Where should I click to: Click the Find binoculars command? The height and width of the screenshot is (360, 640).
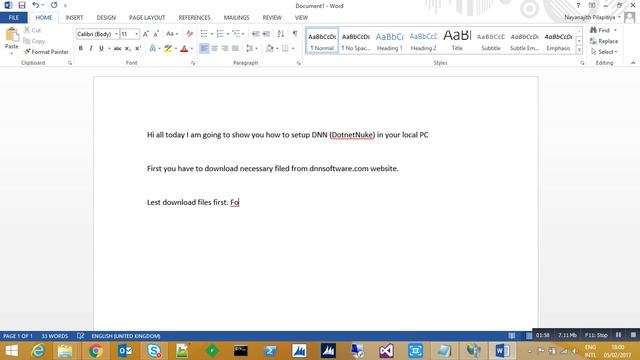(x=600, y=30)
